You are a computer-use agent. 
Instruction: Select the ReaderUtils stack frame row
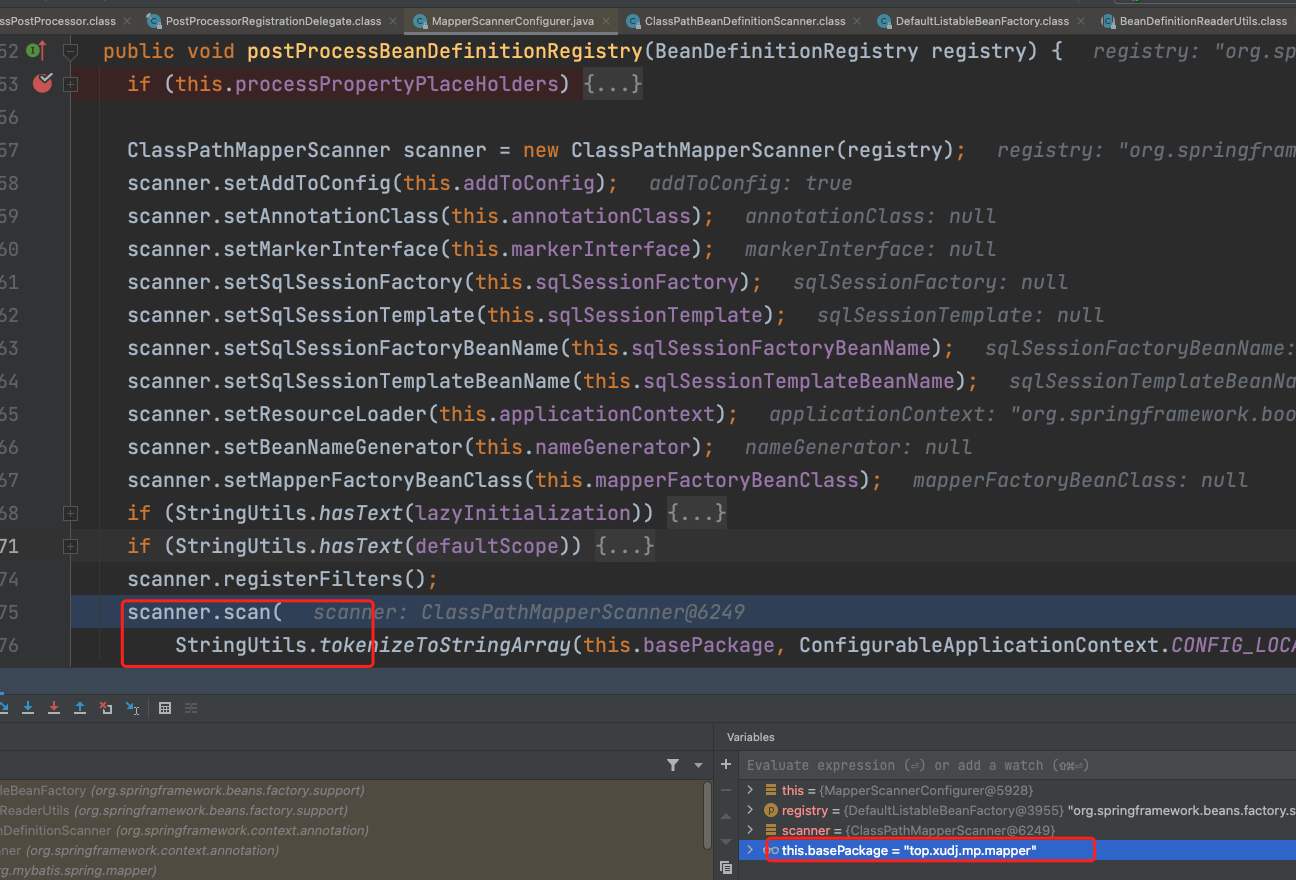[350, 810]
